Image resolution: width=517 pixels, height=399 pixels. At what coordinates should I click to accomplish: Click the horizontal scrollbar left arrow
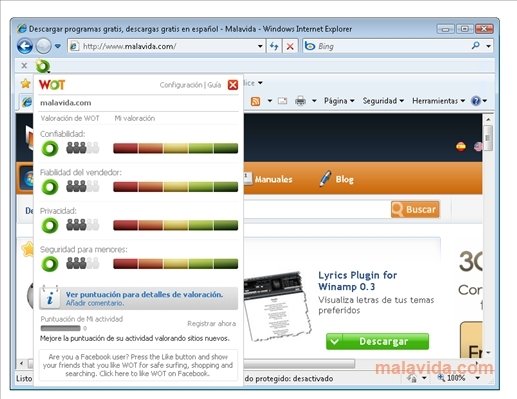[21, 363]
